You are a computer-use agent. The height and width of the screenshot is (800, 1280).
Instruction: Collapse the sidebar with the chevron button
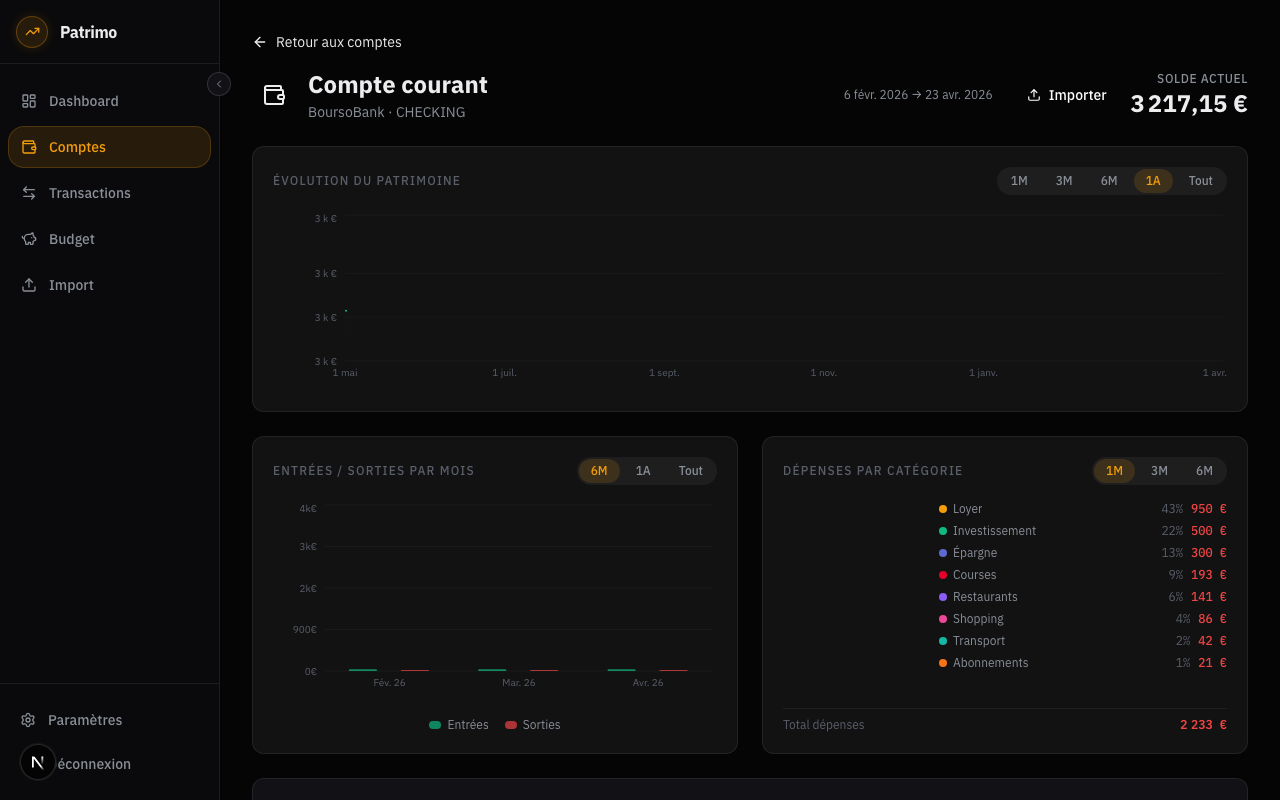pos(219,84)
